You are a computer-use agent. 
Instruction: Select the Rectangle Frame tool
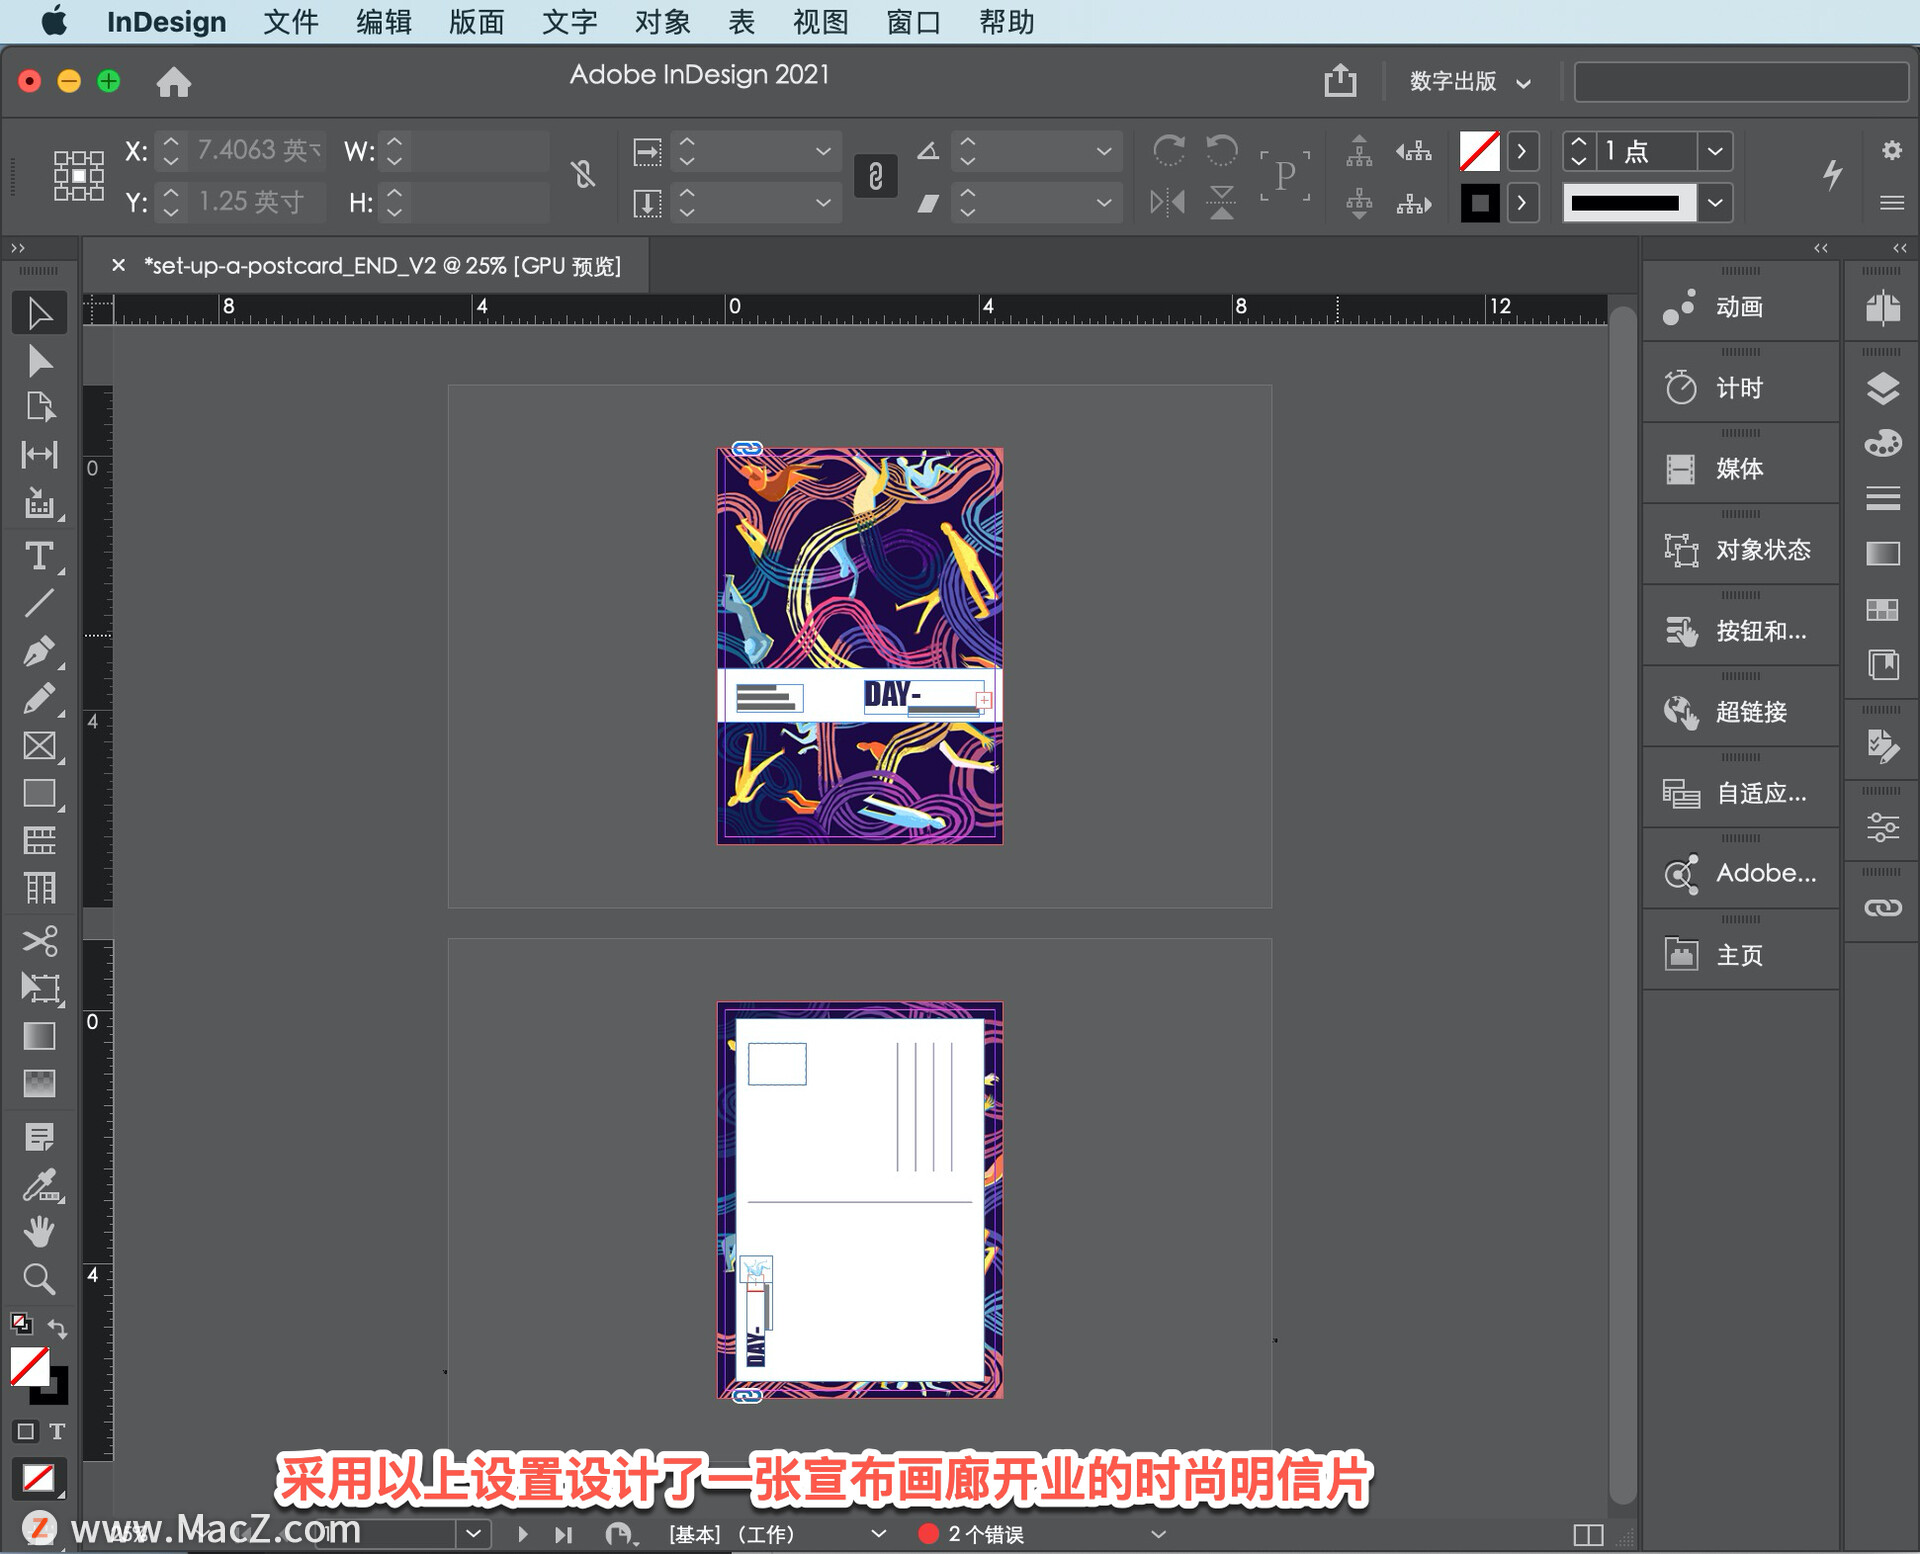[x=39, y=746]
